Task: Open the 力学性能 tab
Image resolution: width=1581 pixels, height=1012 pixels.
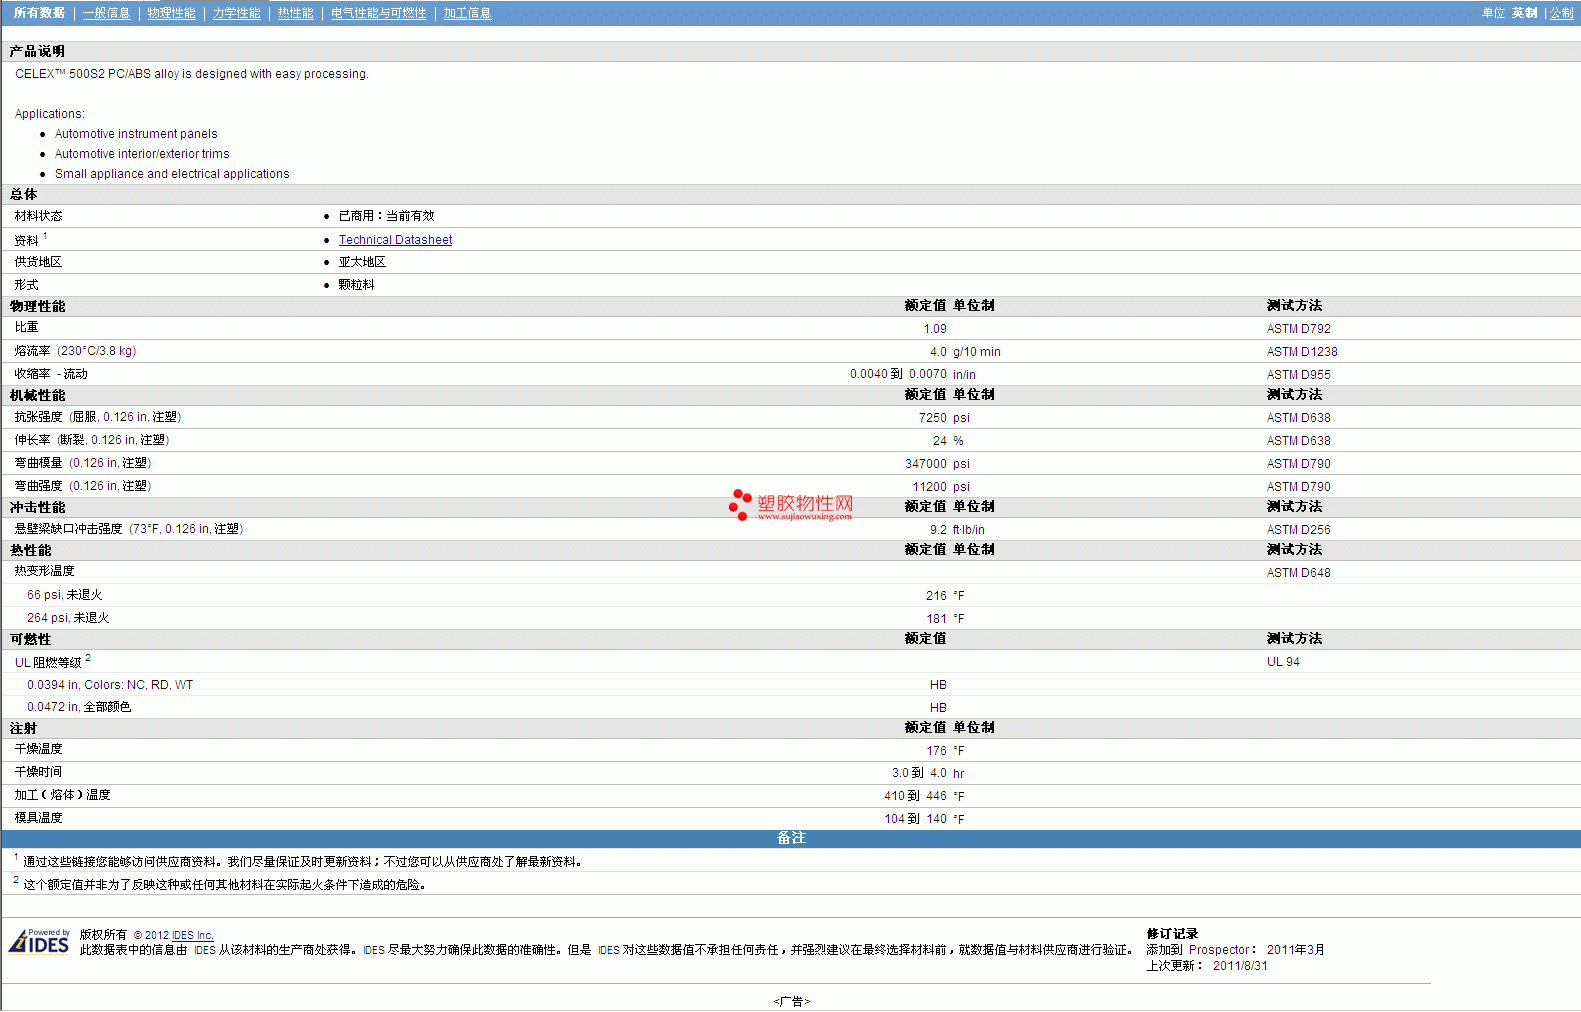Action: (236, 13)
